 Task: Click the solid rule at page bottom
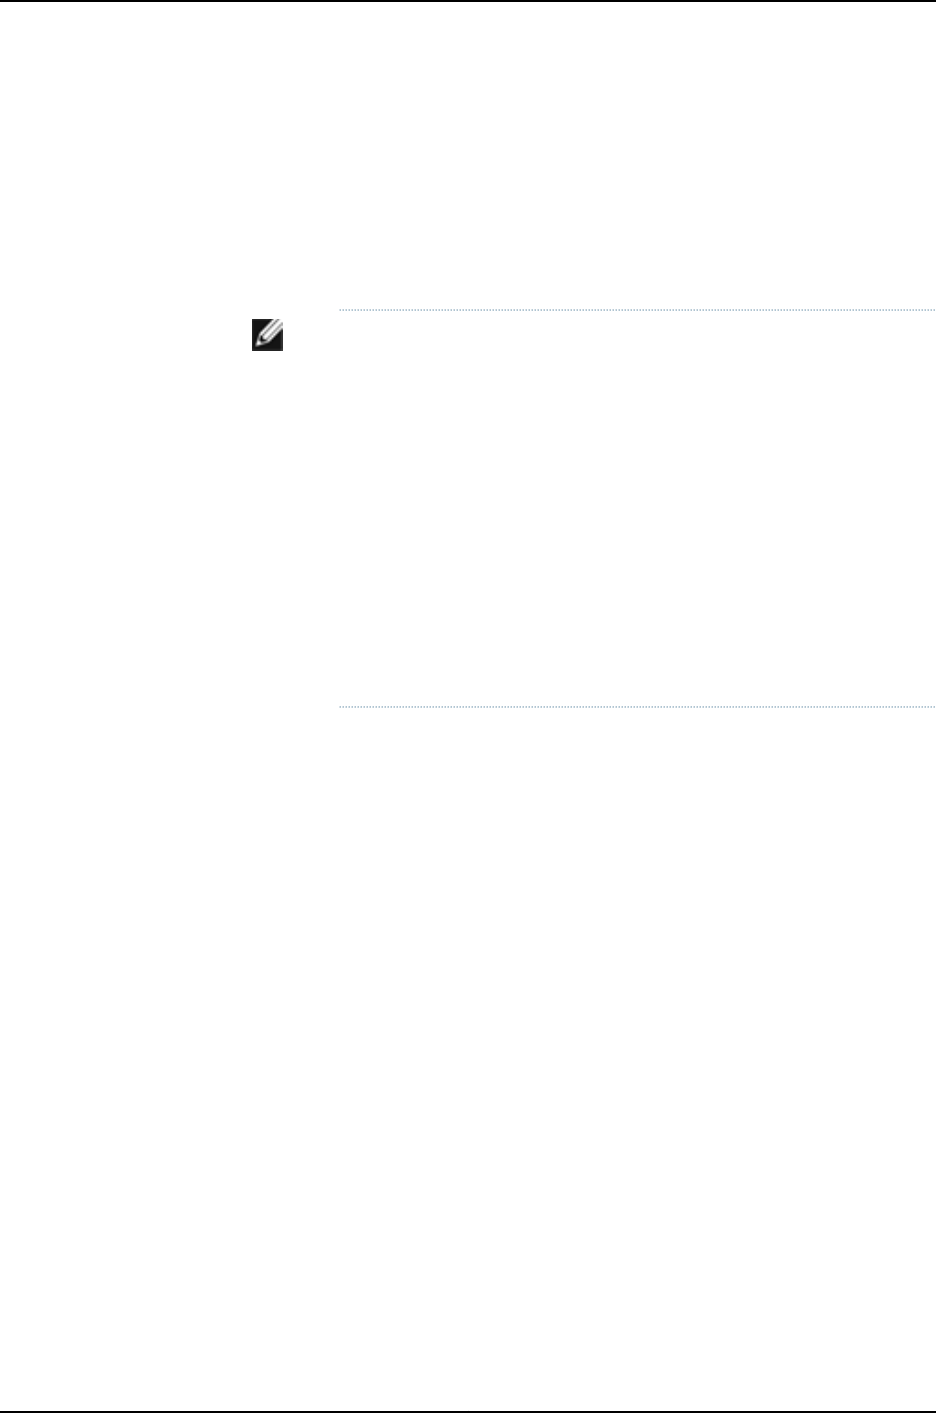[x=468, y=1411]
